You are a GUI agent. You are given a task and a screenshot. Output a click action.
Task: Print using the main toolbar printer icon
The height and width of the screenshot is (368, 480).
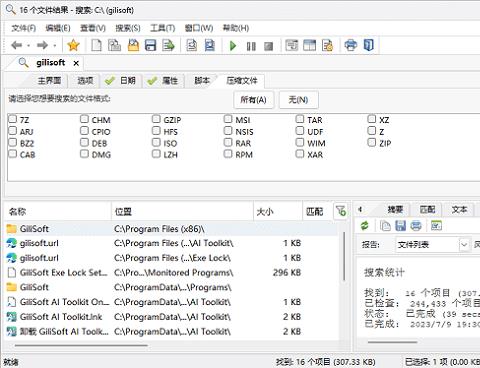(x=351, y=45)
